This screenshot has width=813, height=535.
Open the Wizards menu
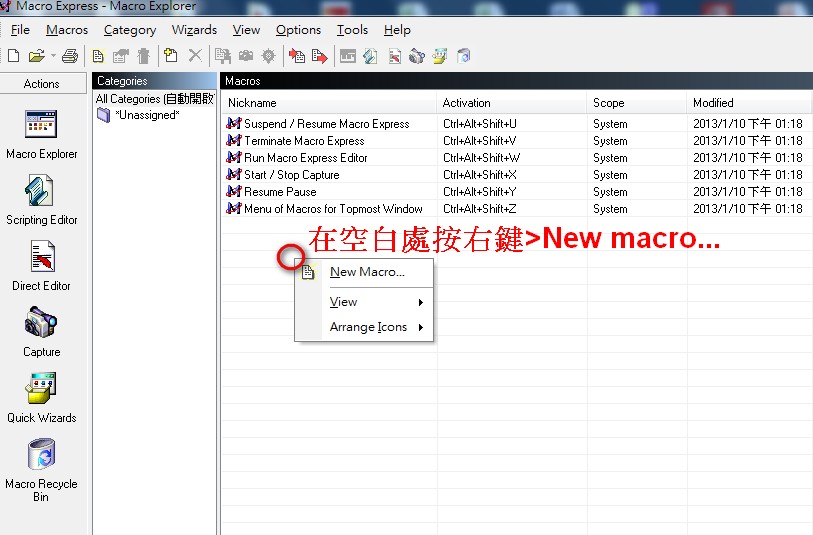194,30
